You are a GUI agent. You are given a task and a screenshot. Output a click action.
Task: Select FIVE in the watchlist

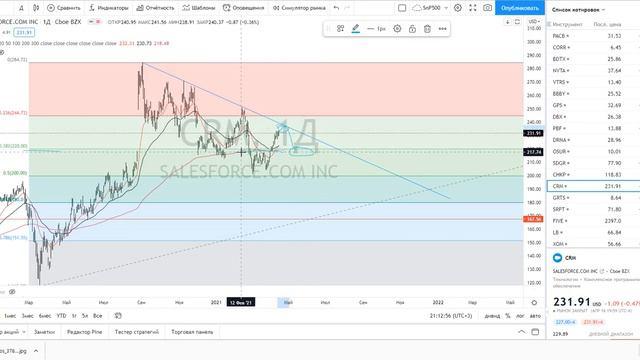[x=593, y=221]
